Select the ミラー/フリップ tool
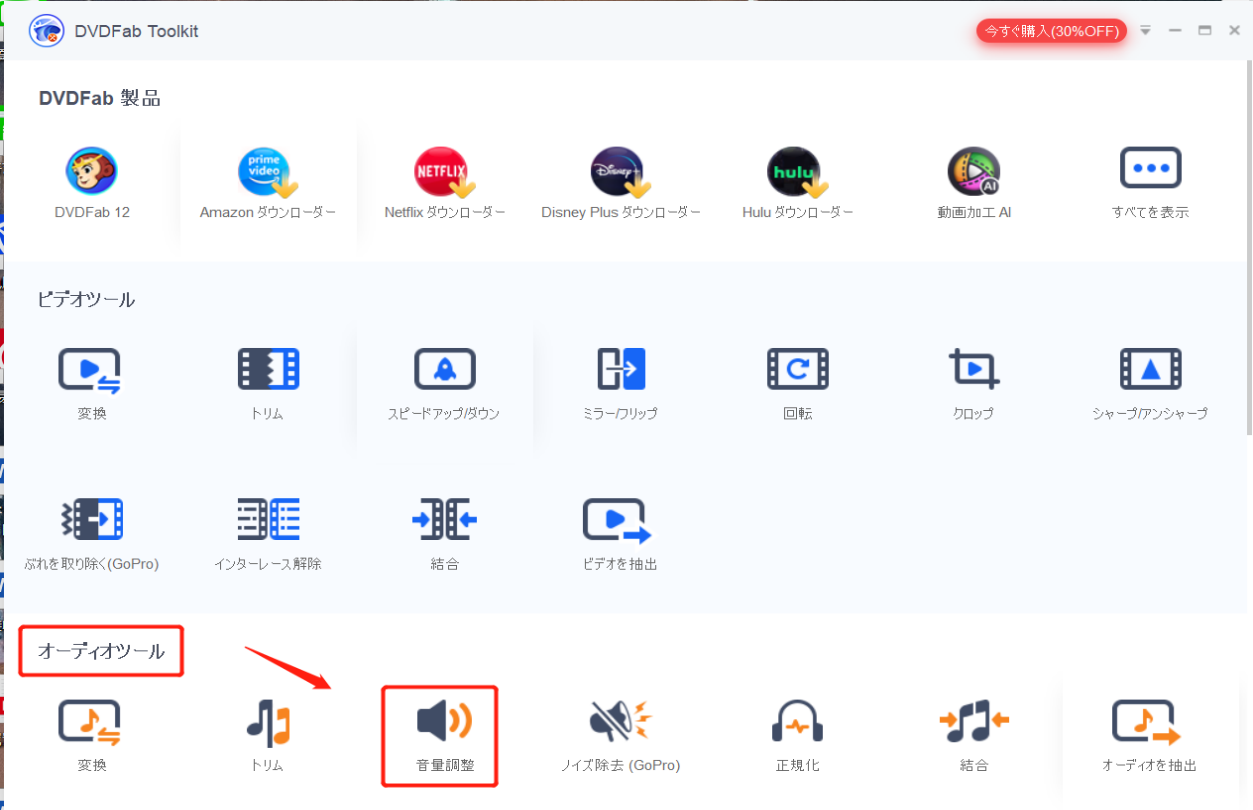1253x810 pixels. click(x=620, y=371)
